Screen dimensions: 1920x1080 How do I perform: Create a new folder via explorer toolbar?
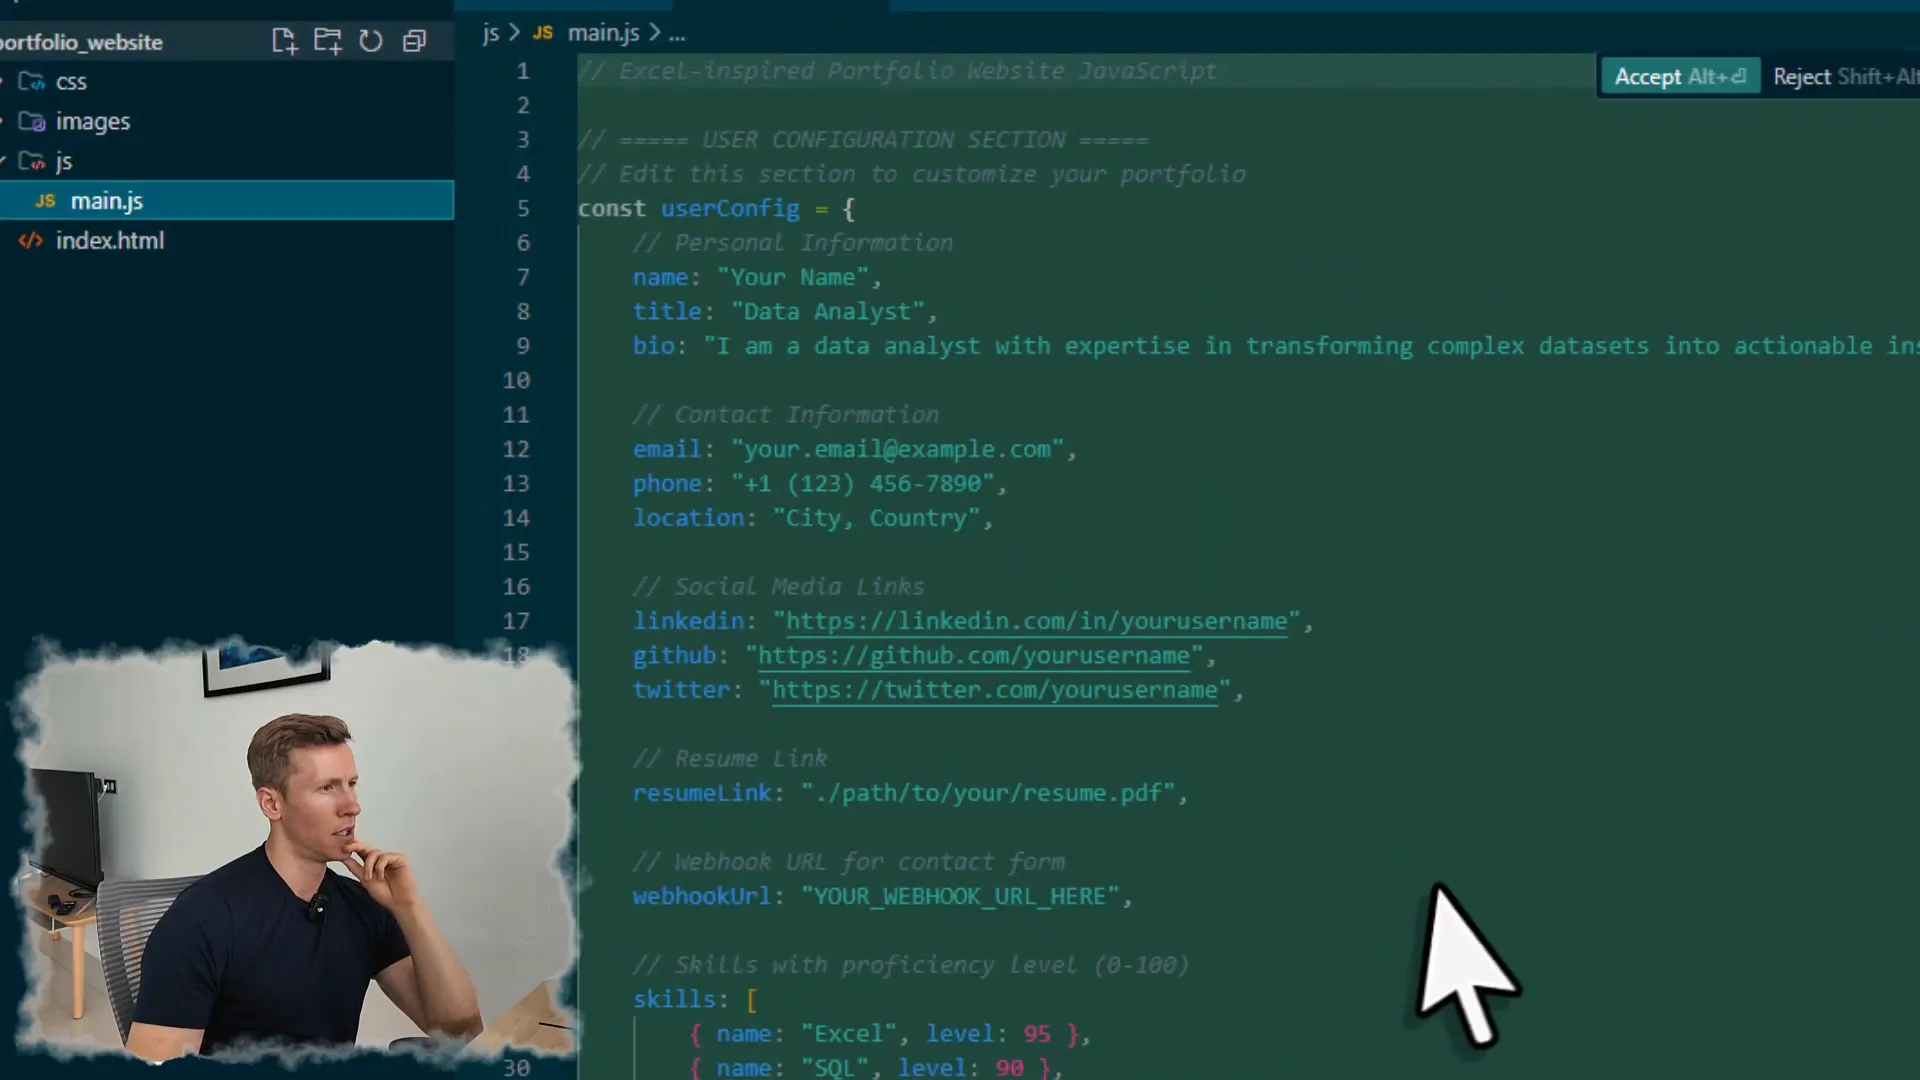[327, 41]
